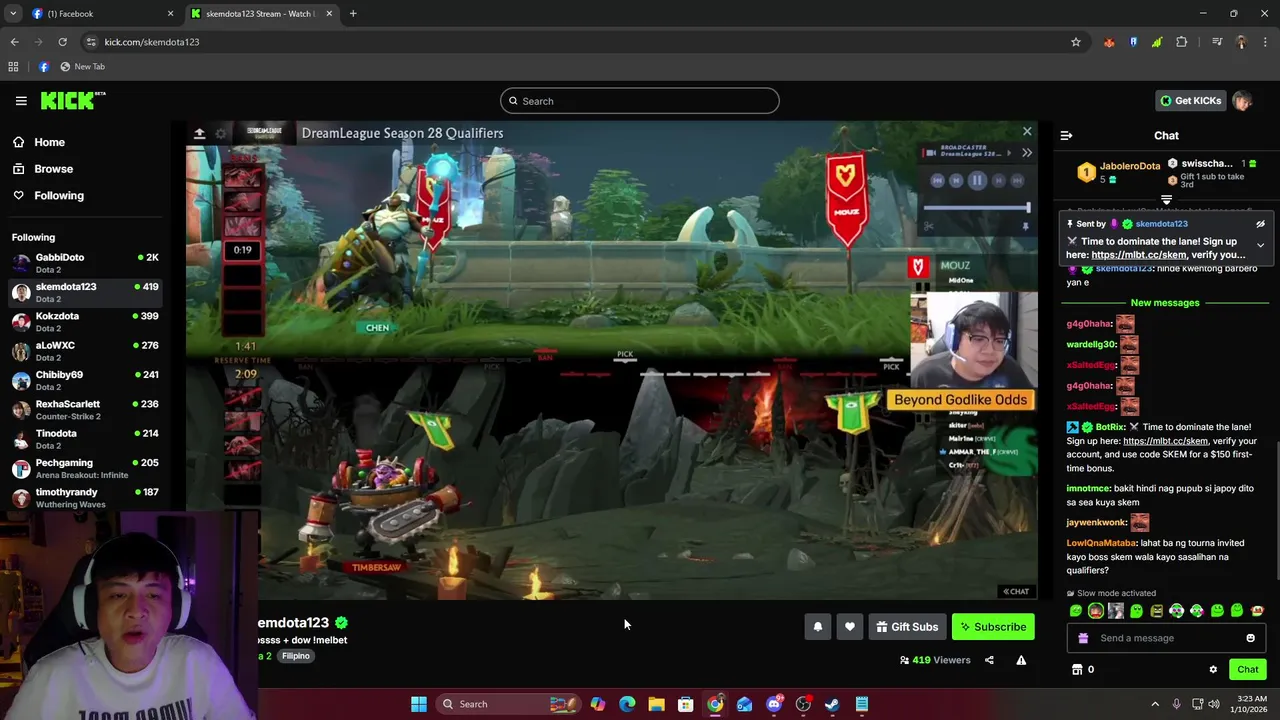Expand the in-game broadcaster panel arrows

(x=1026, y=153)
